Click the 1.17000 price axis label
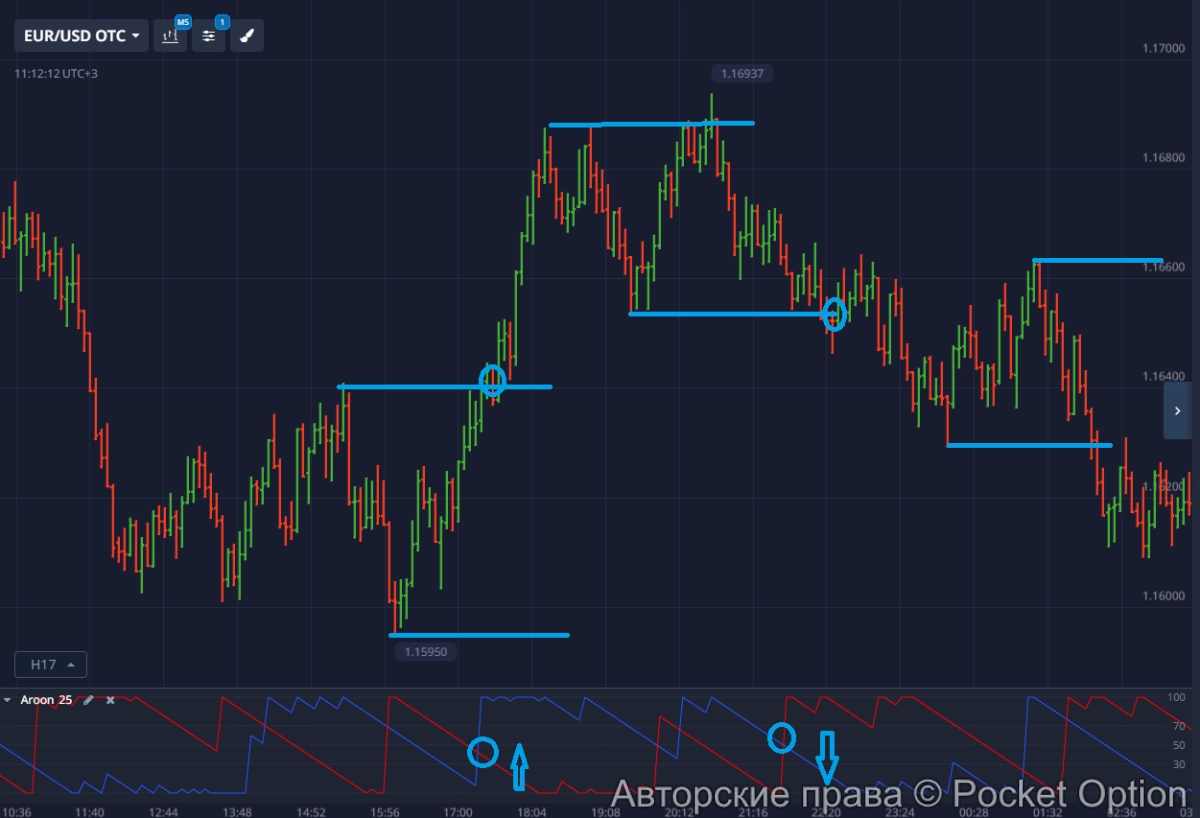The width and height of the screenshot is (1200, 818). [1163, 48]
